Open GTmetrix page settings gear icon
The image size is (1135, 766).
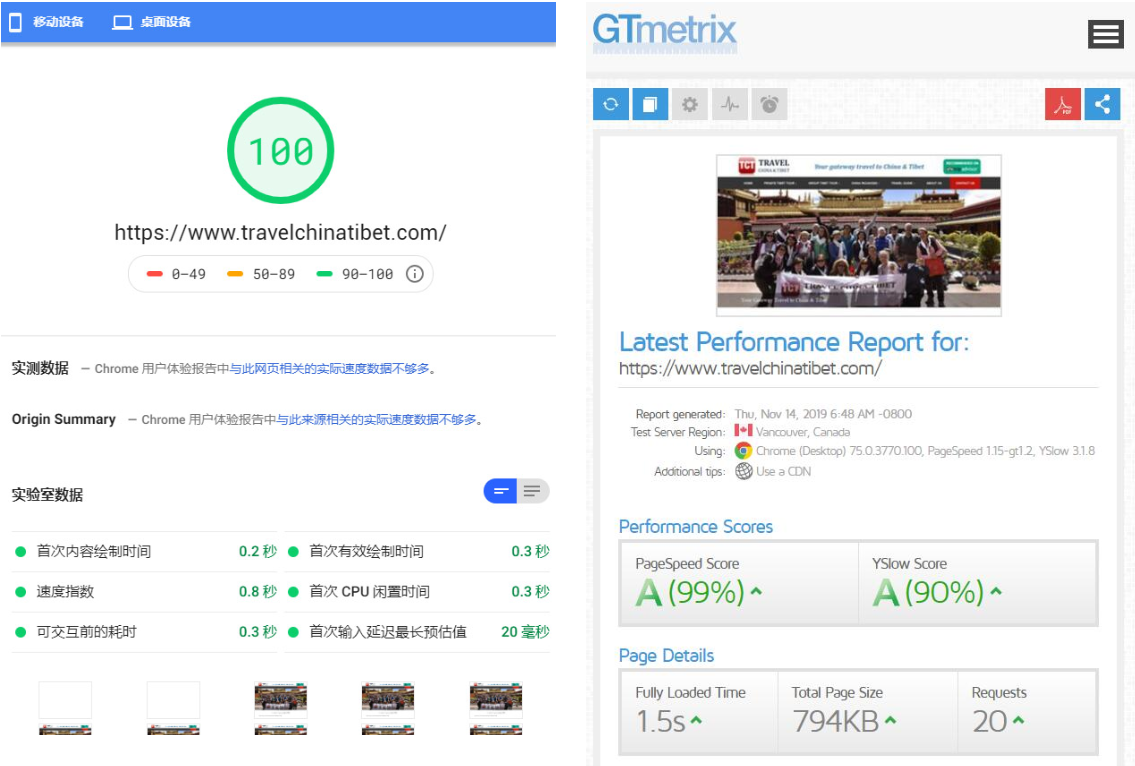coord(689,104)
